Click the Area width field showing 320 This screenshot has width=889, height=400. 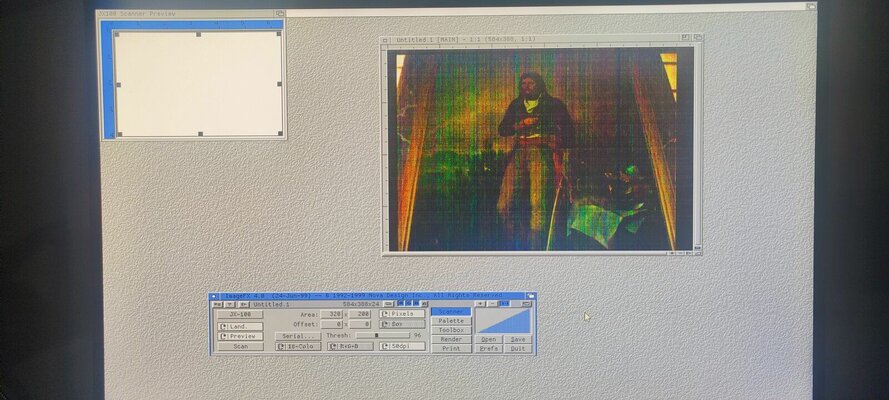[x=332, y=314]
